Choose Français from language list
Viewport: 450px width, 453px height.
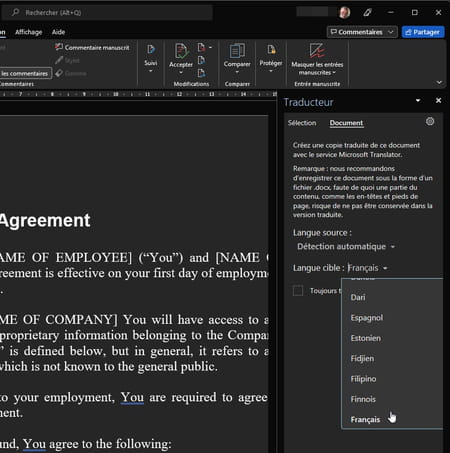click(392, 419)
